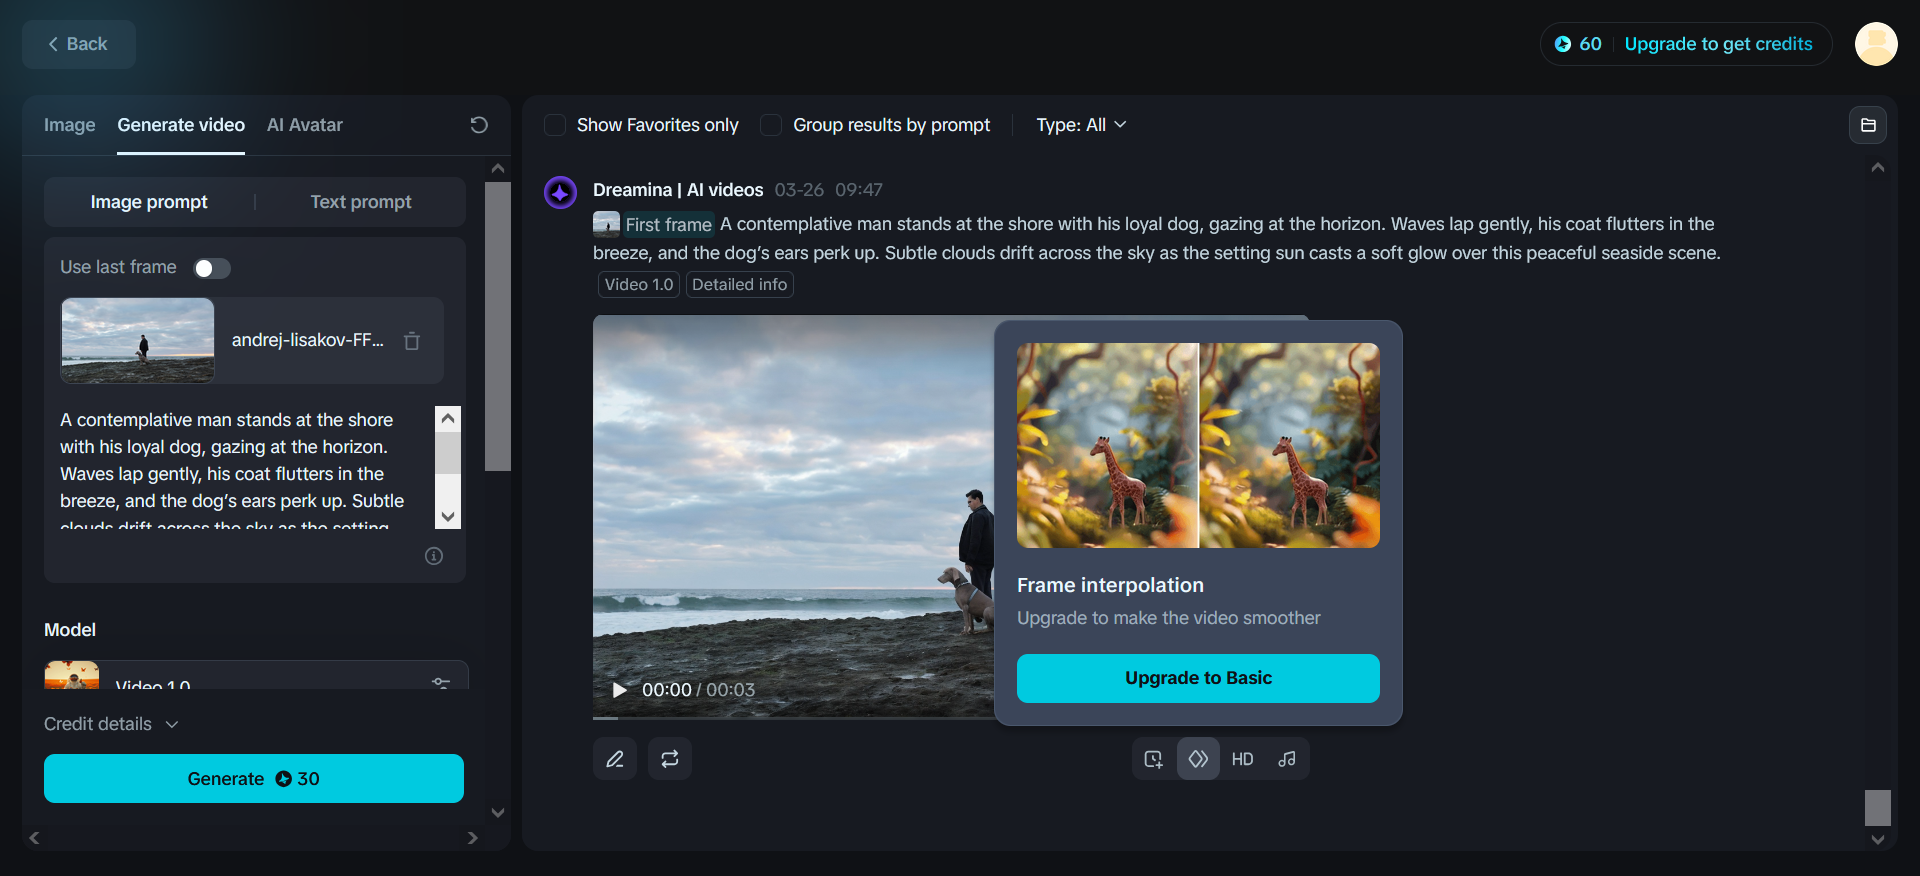
Task: Switch to the Text prompt tab
Action: 361,202
